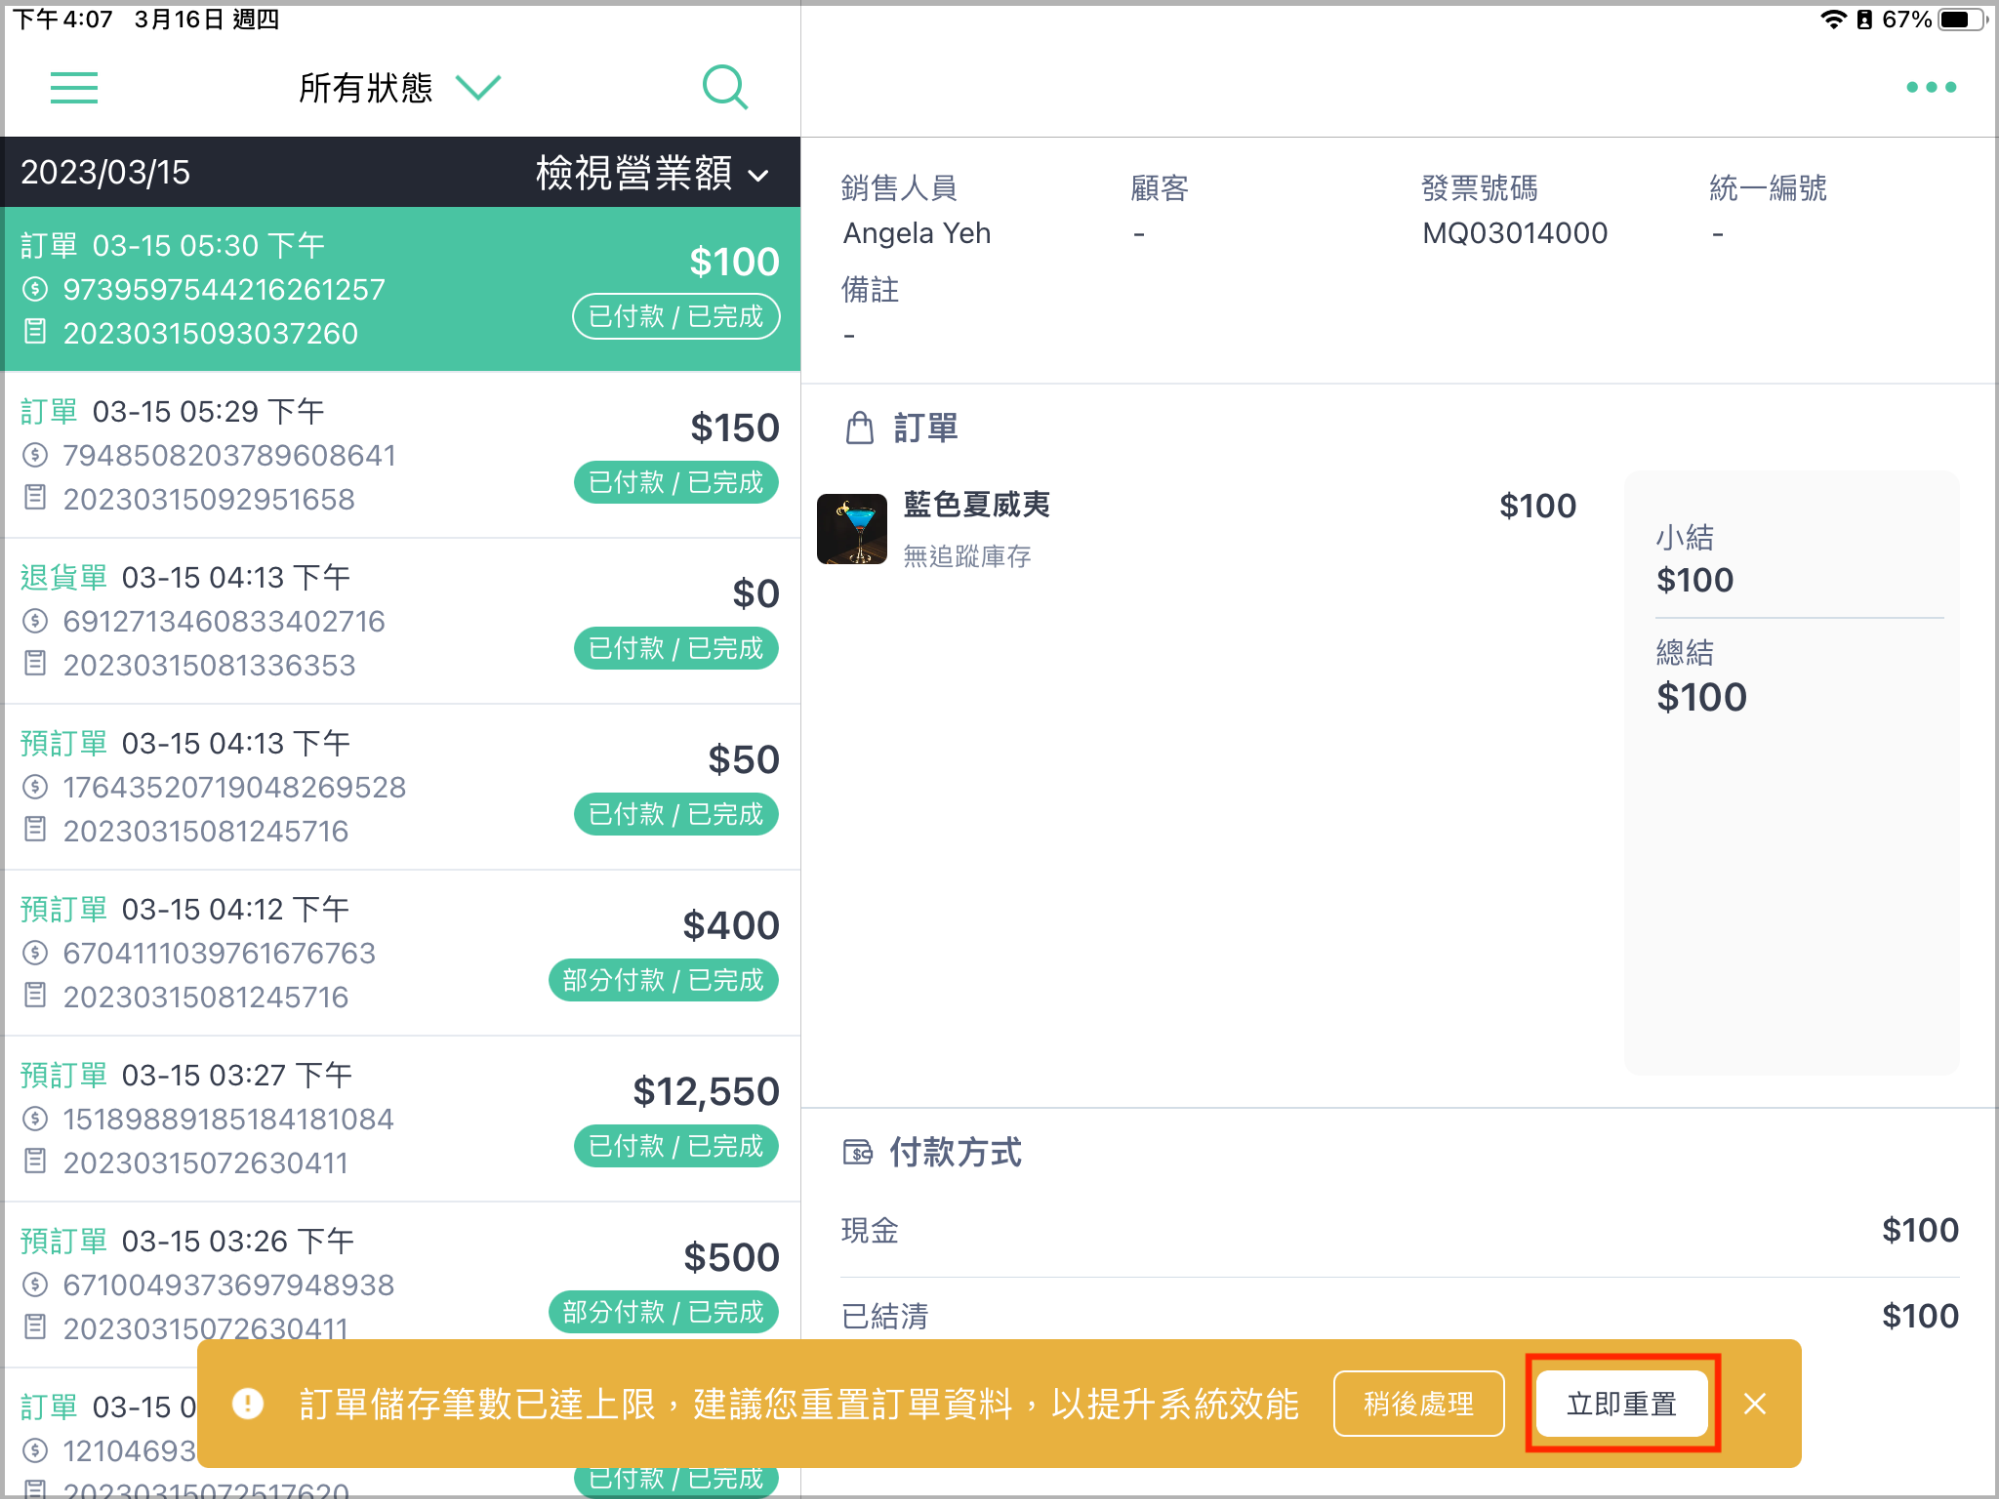Tap the invoice number MQ03014000
This screenshot has width=1999, height=1500.
[x=1514, y=234]
